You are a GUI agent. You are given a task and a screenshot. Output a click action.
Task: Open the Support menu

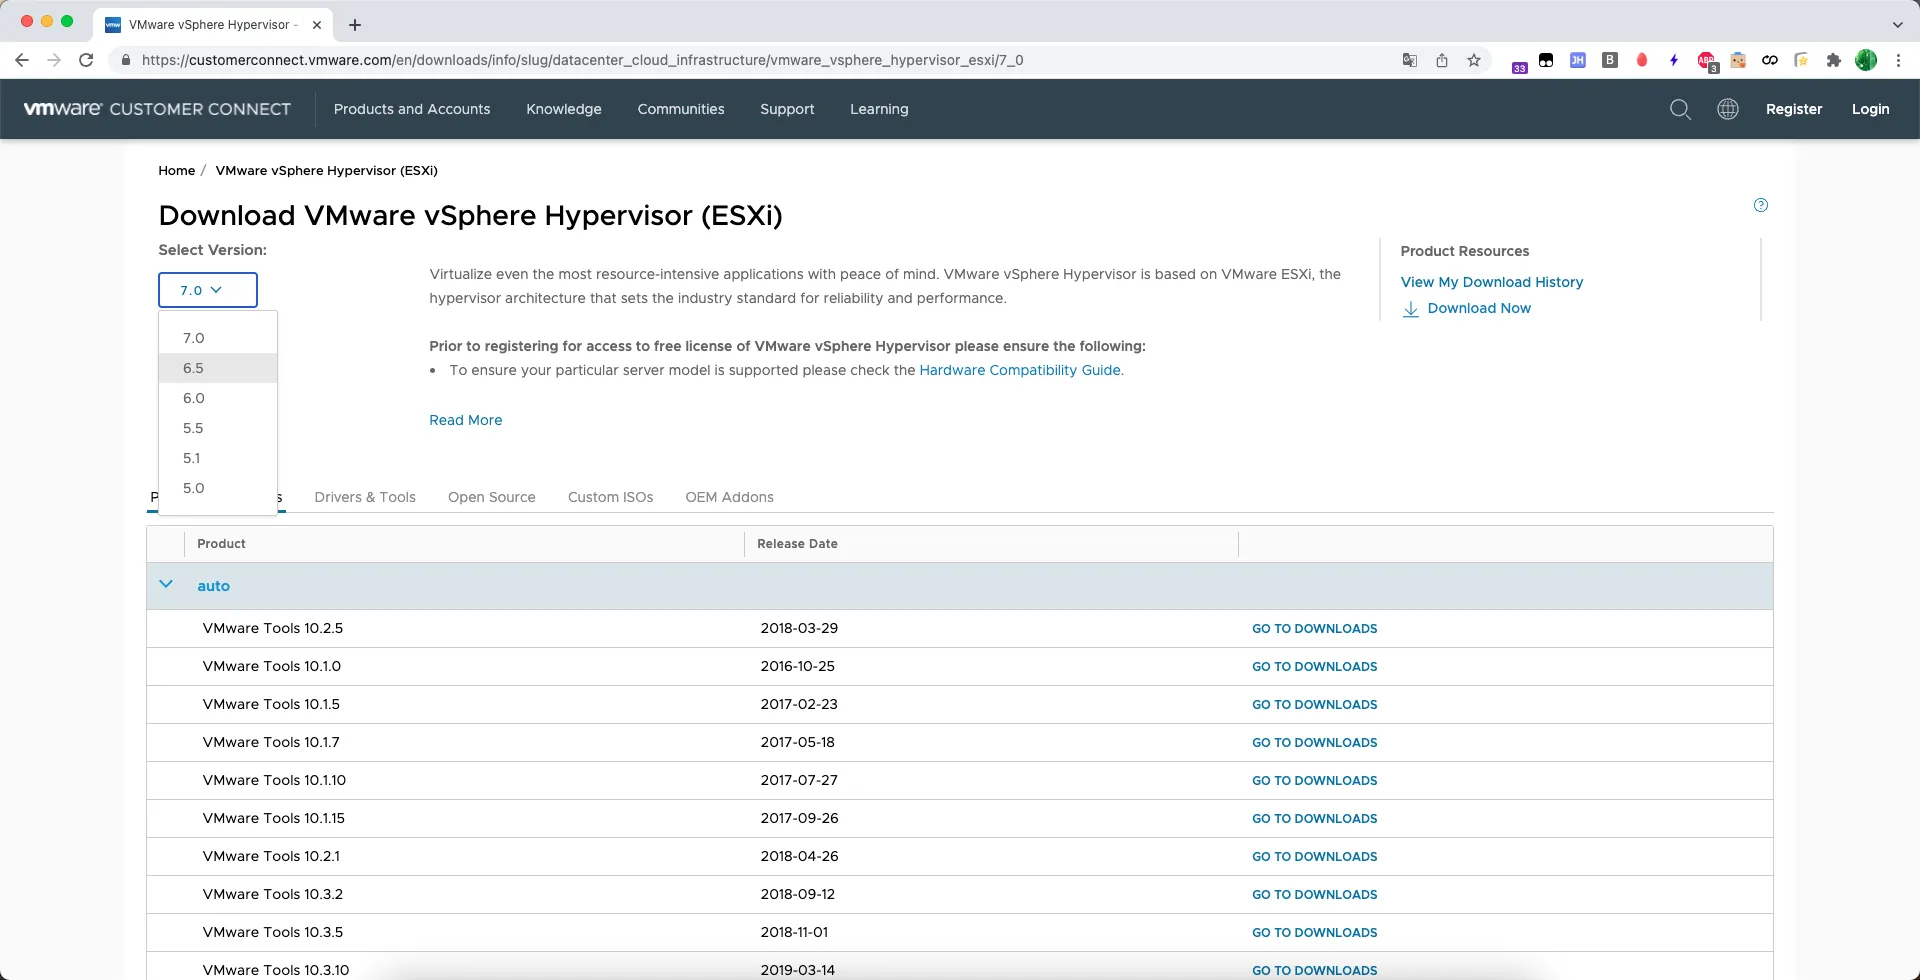787,109
